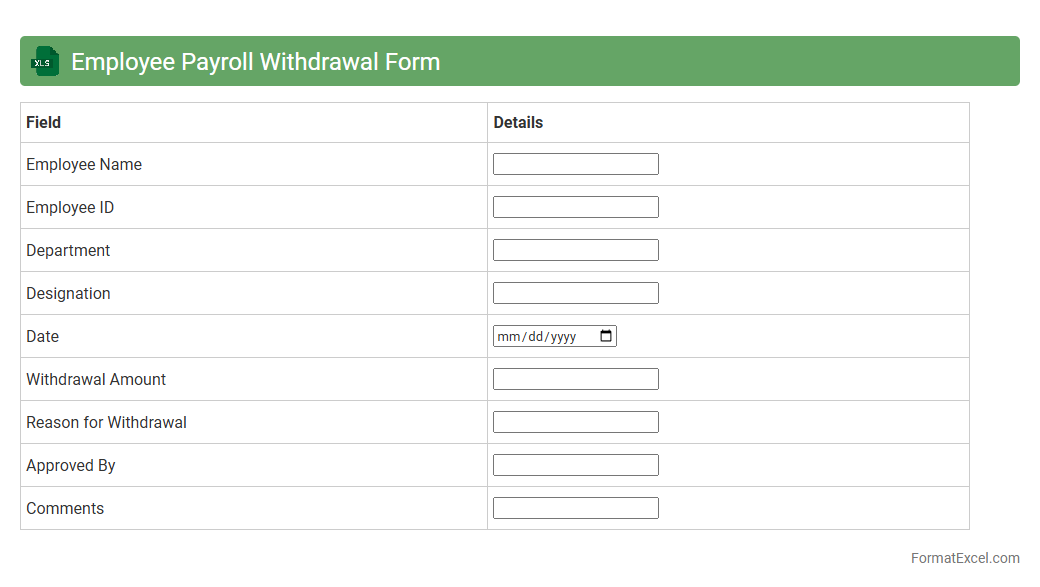Screen dimensions: 1040x587
Task: Select the Approved By label text
Action: coord(71,465)
